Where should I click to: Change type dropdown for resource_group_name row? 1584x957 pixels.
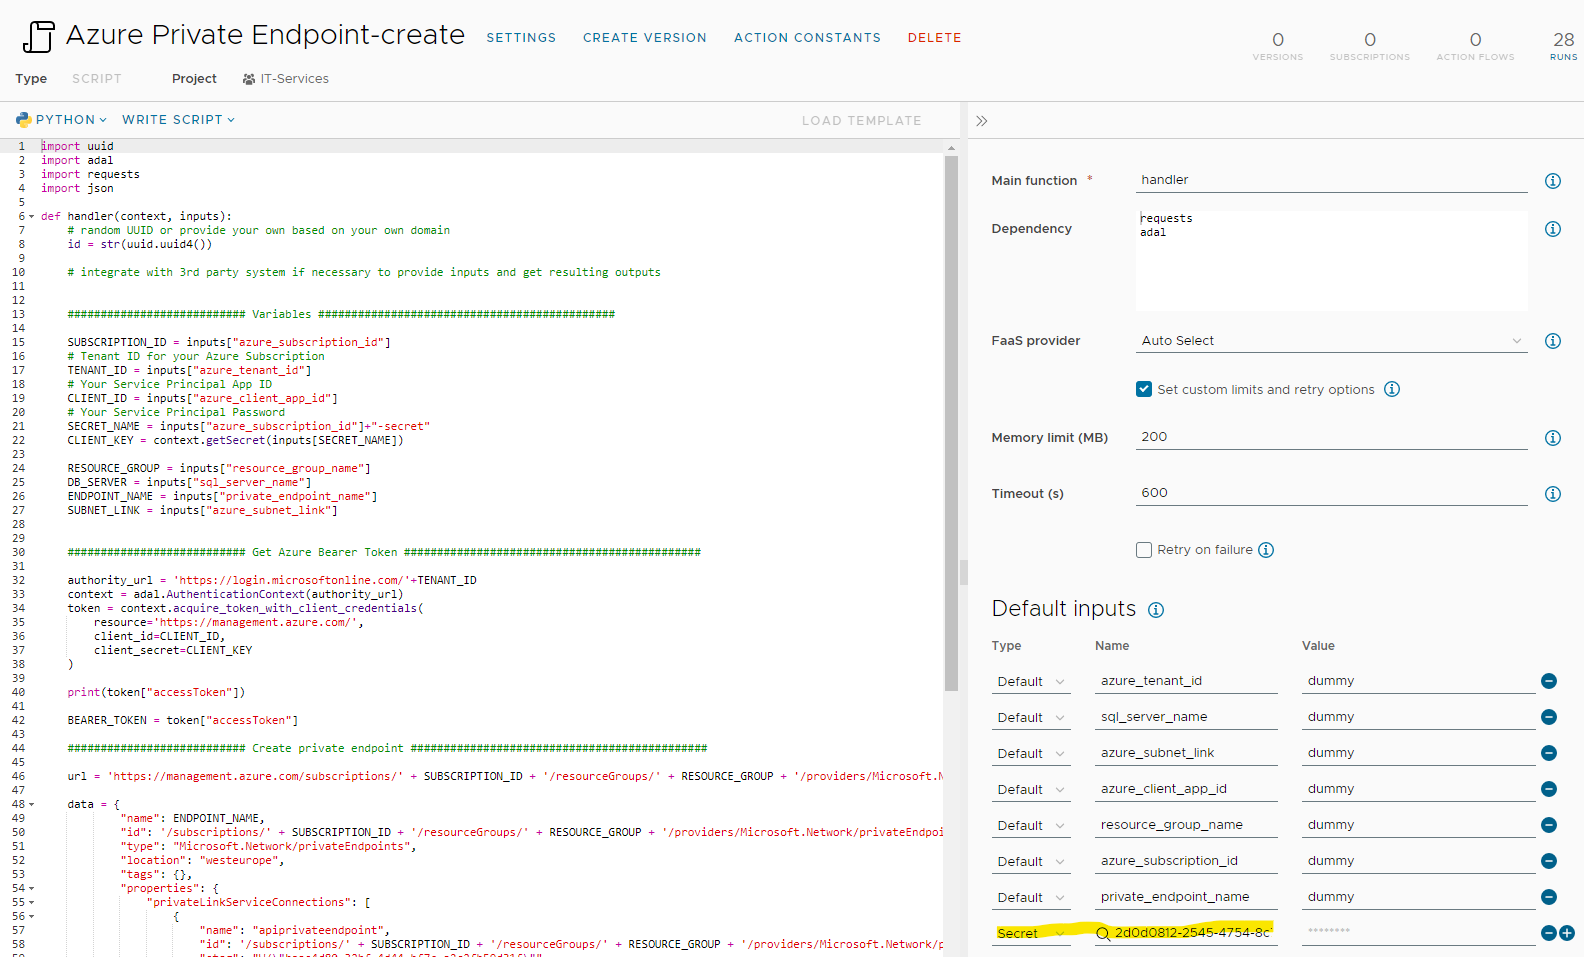tap(1031, 826)
